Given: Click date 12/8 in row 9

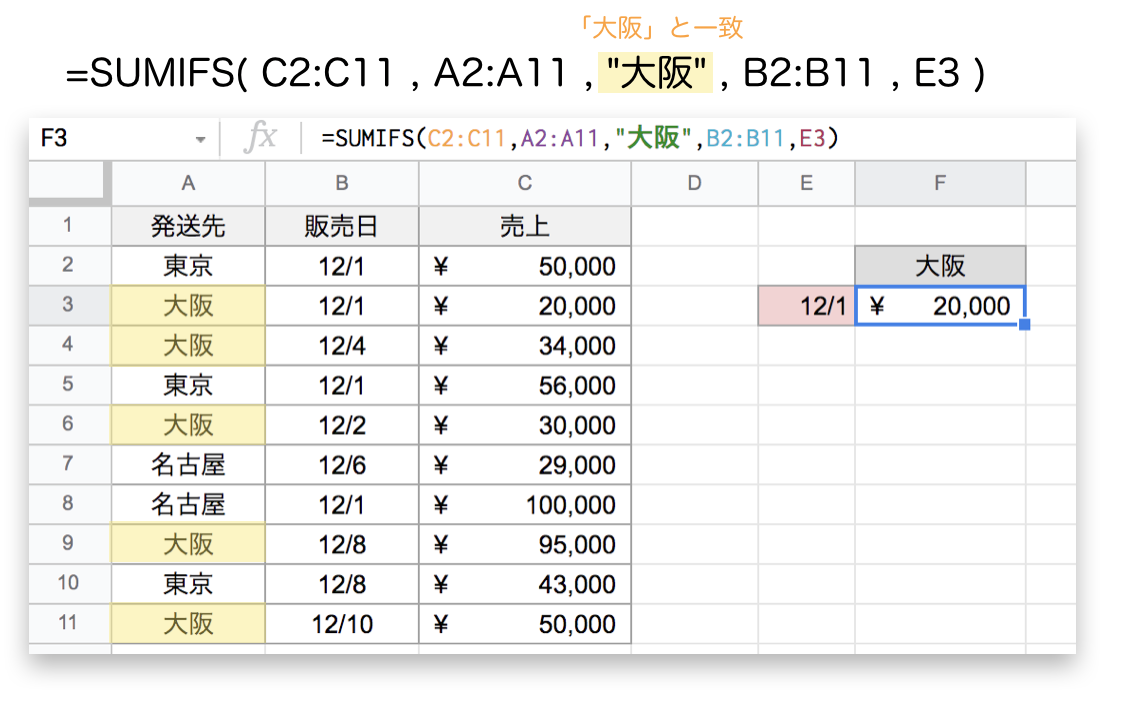Looking at the screenshot, I should (342, 544).
